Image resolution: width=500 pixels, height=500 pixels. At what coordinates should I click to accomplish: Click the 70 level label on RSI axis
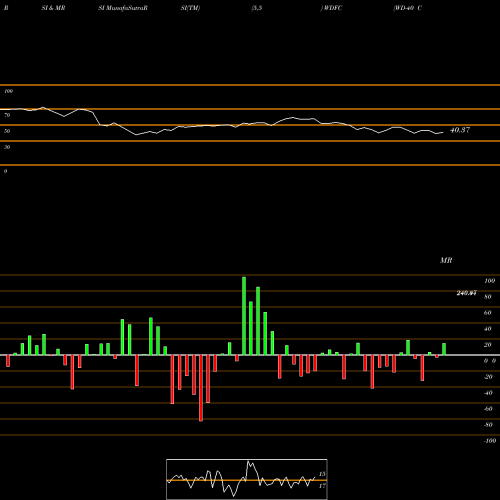[x=7, y=115]
